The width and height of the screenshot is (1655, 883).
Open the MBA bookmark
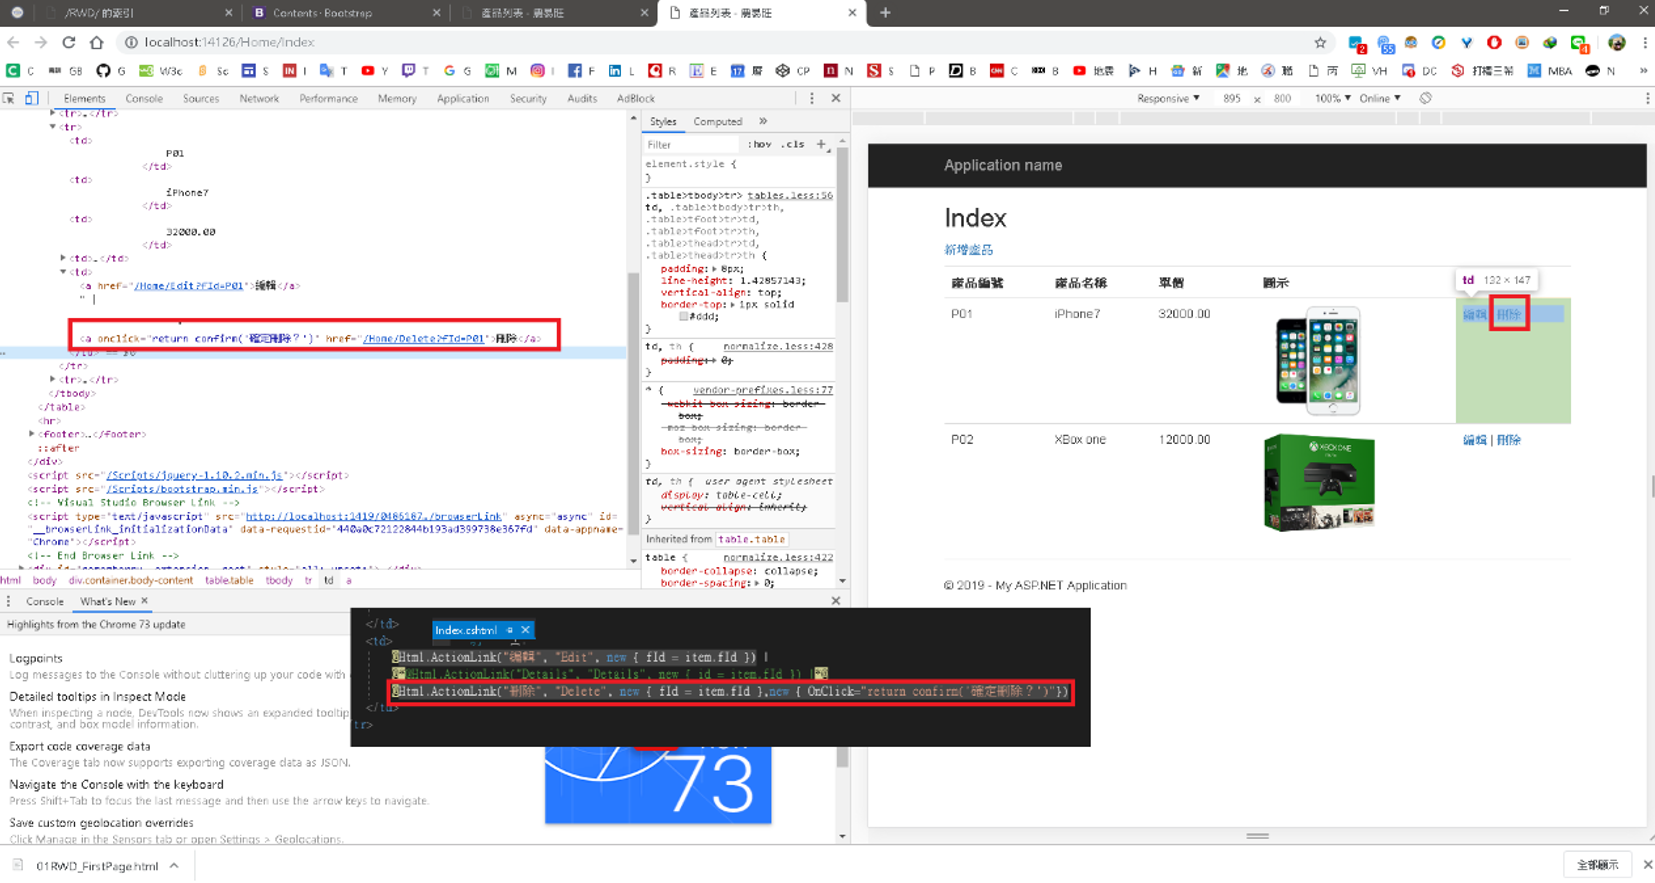click(1548, 71)
